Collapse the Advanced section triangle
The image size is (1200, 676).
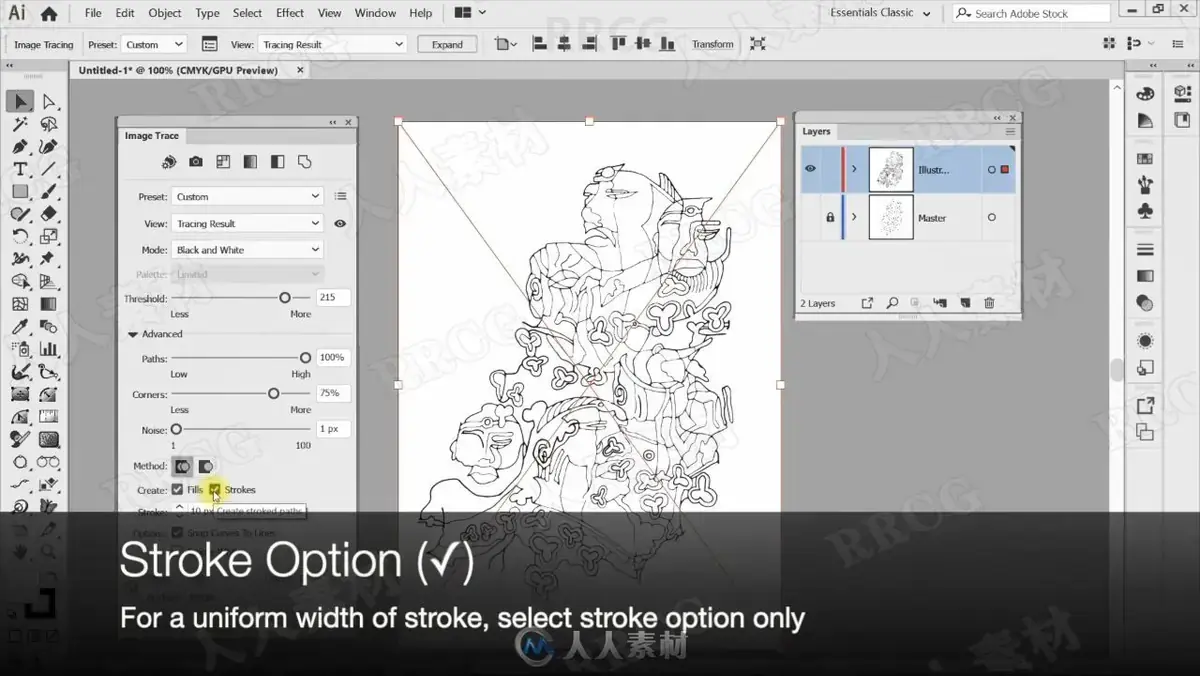pos(133,334)
